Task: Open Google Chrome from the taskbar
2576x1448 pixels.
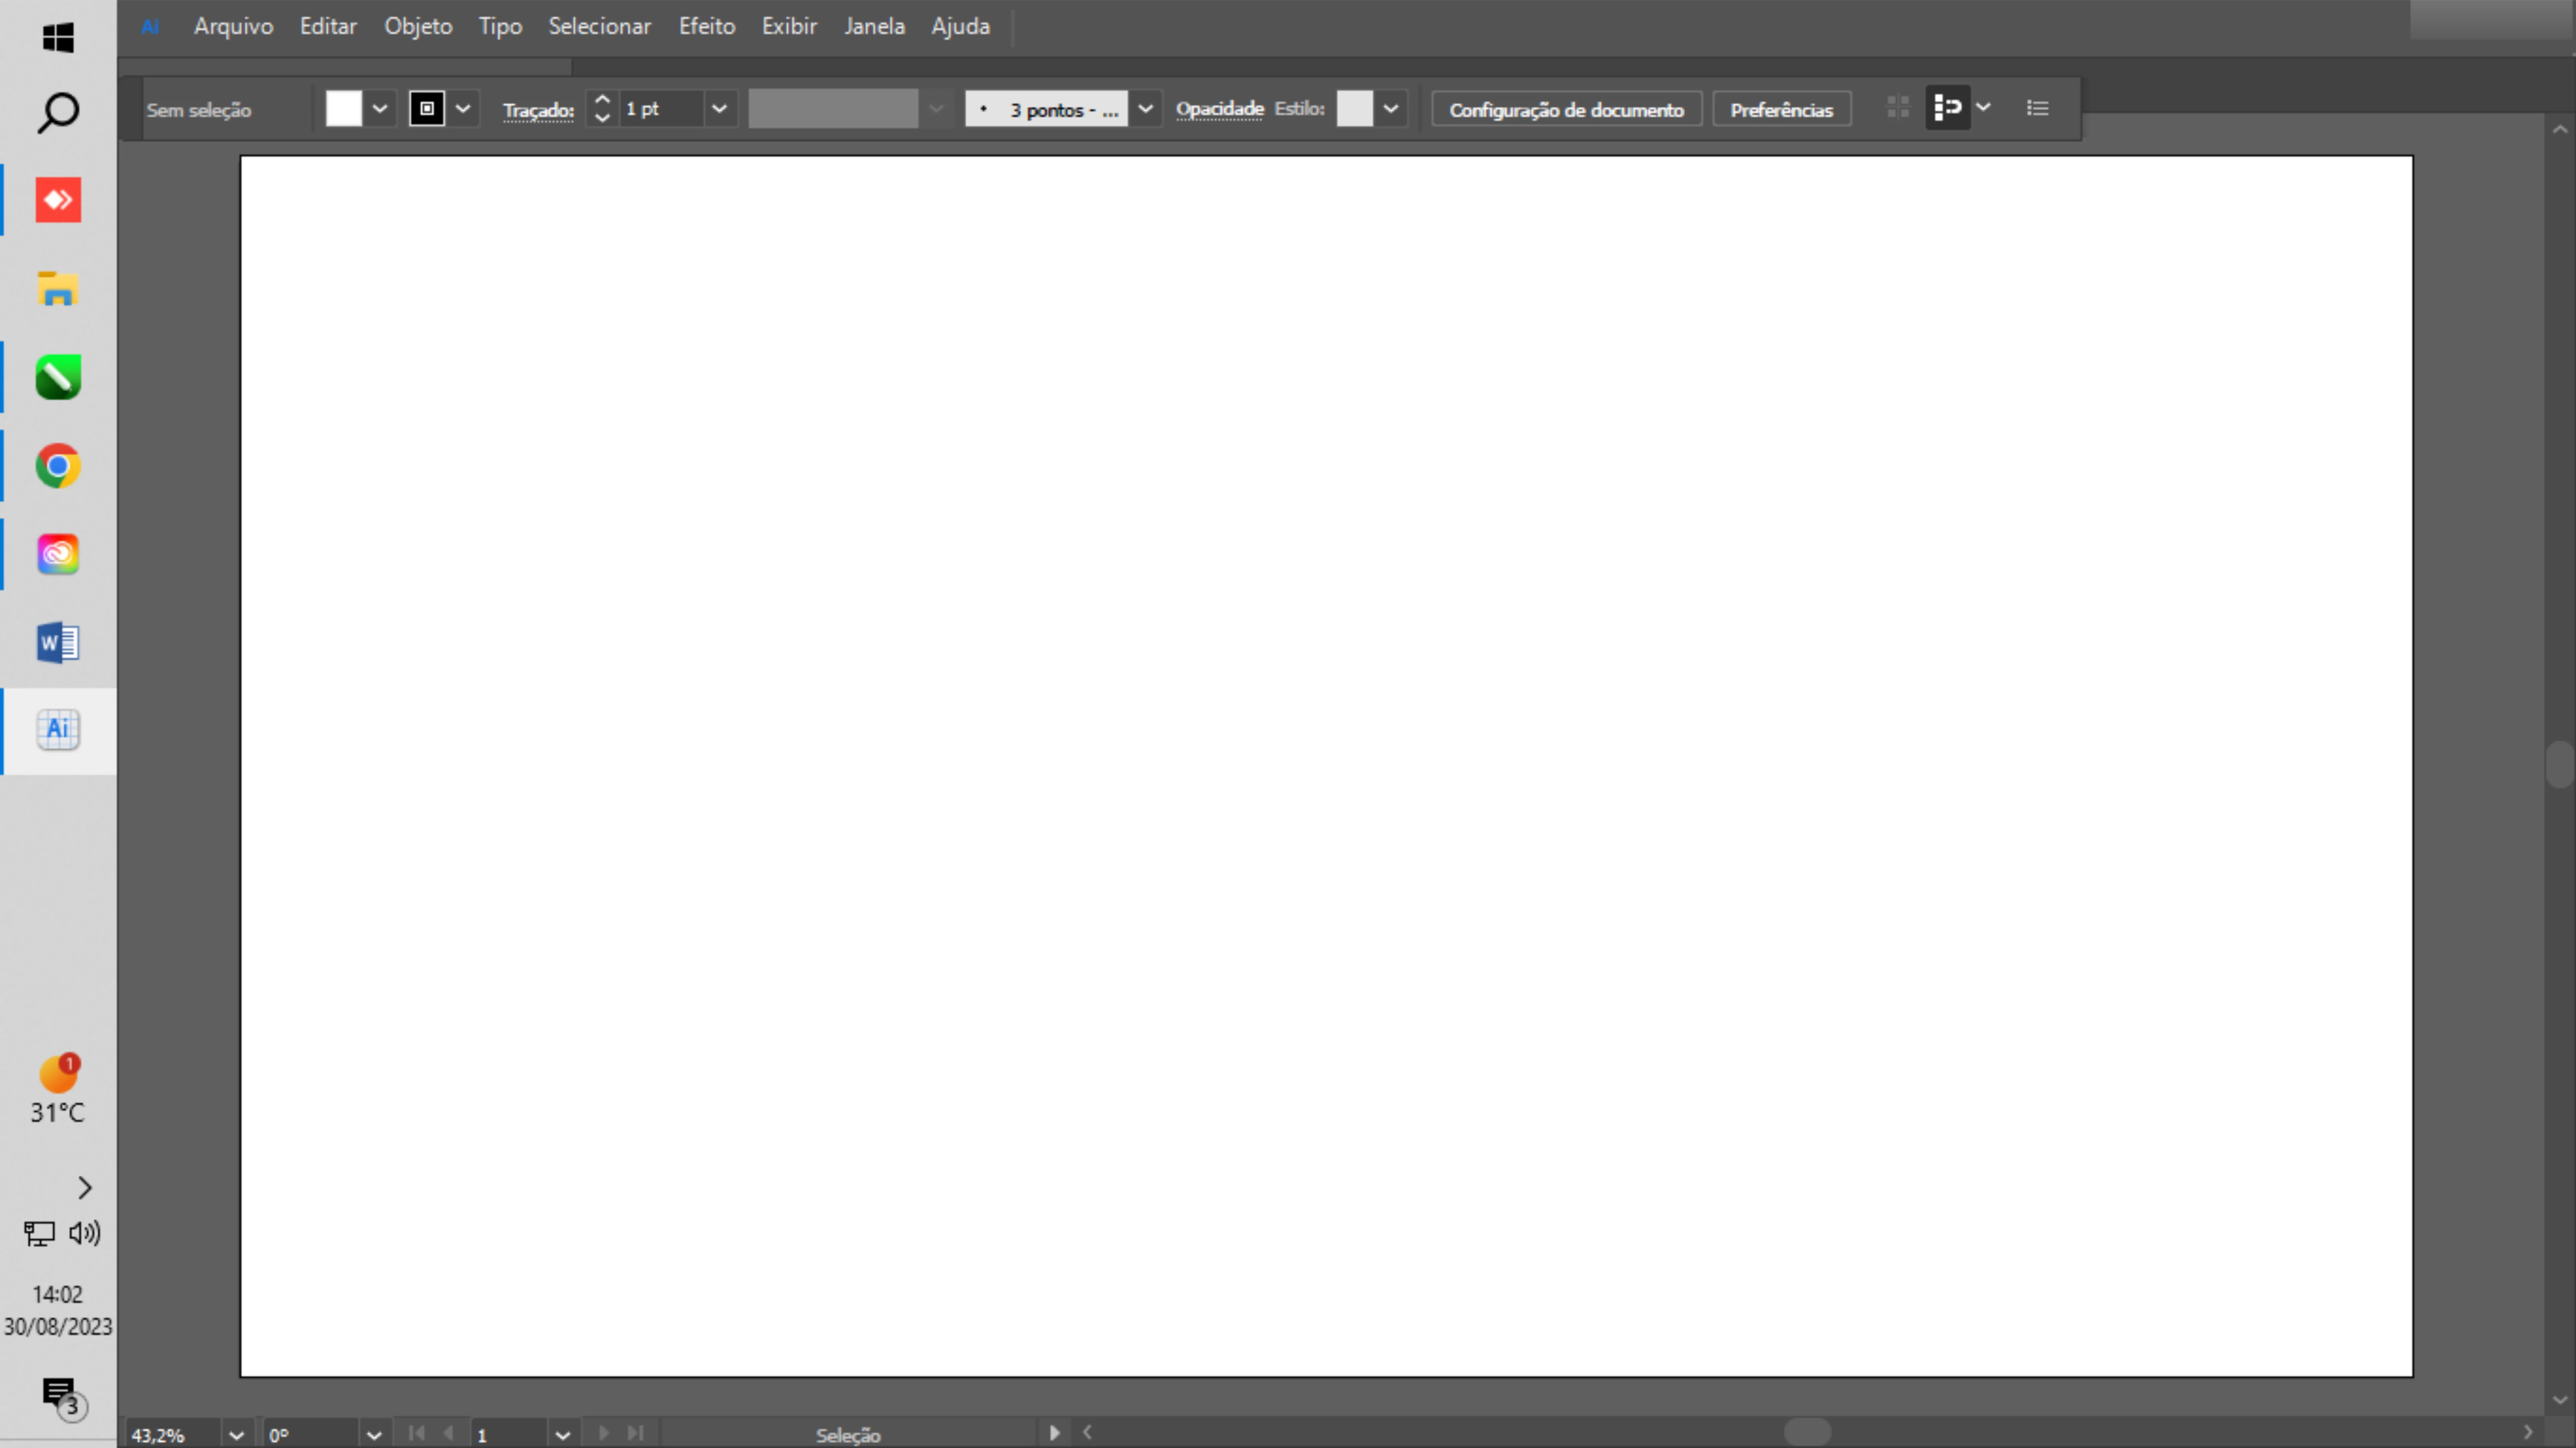Action: [x=58, y=466]
